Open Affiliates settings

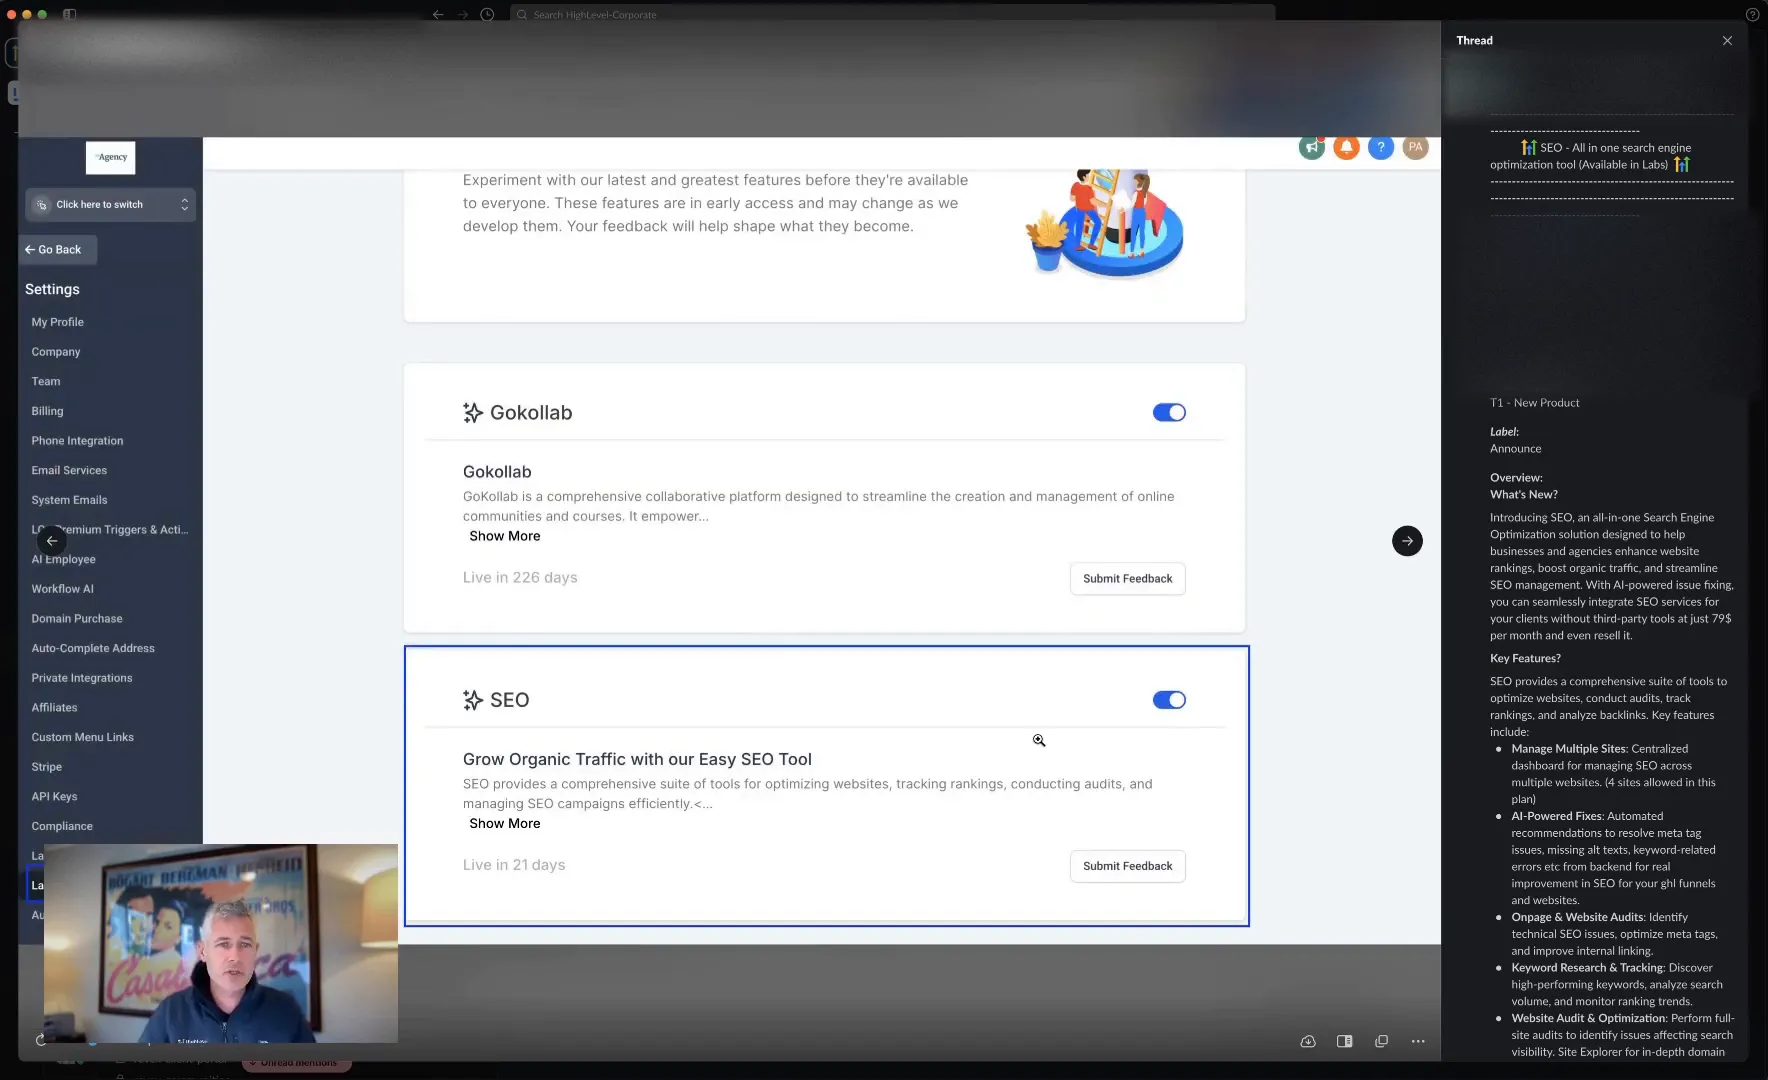[54, 708]
